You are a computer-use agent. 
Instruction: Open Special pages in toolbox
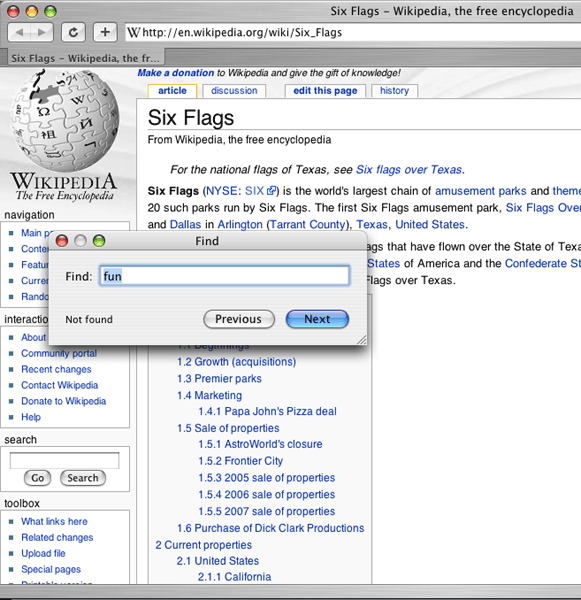[51, 570]
